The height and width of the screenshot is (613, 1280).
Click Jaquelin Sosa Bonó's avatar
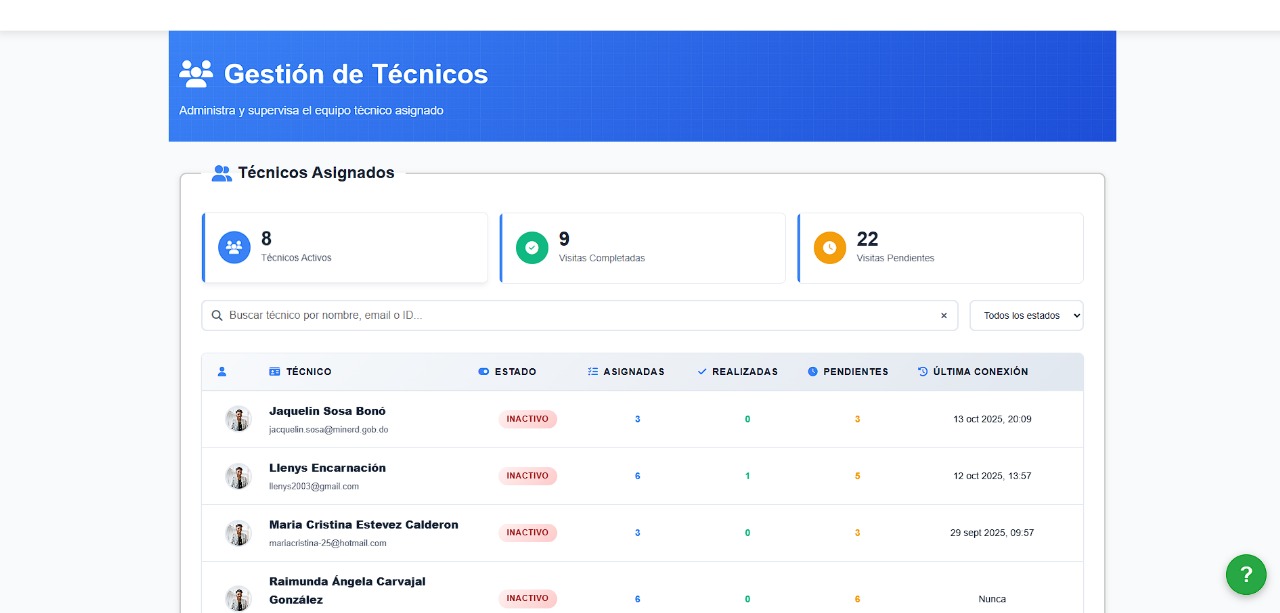(x=238, y=419)
